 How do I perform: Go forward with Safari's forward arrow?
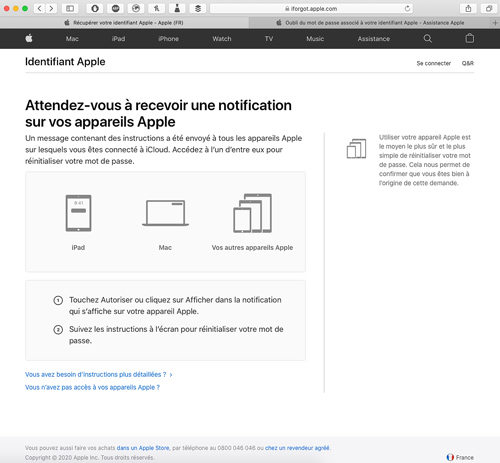[x=51, y=8]
